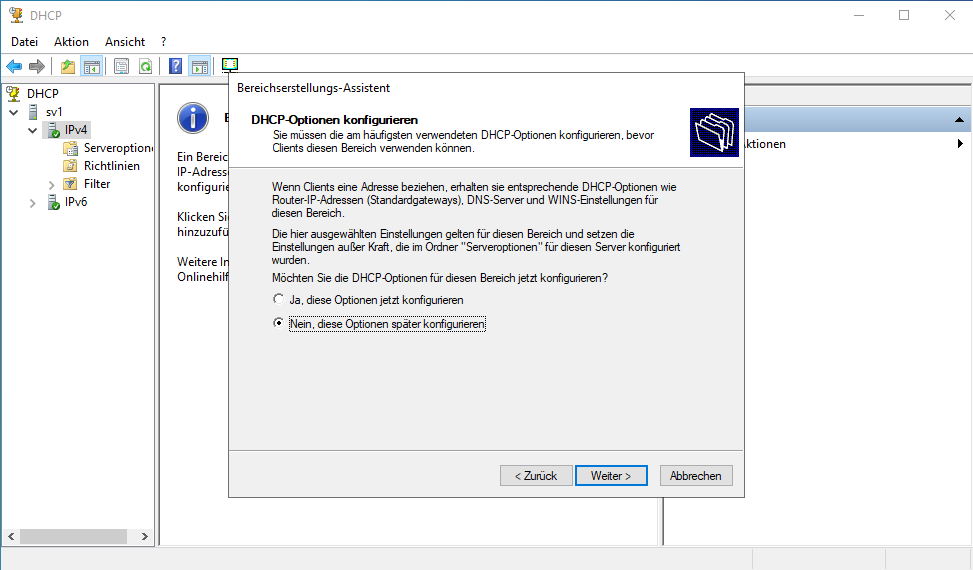
Task: Open the 'Weitere Aktionen' submenu arrow
Action: click(x=960, y=144)
